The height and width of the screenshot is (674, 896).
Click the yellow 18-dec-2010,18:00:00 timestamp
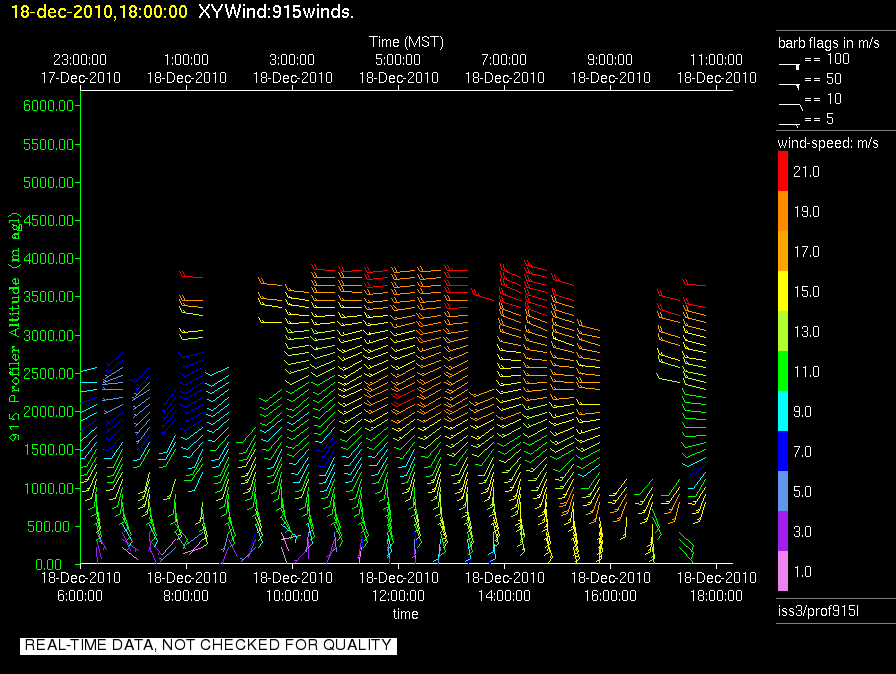click(99, 11)
